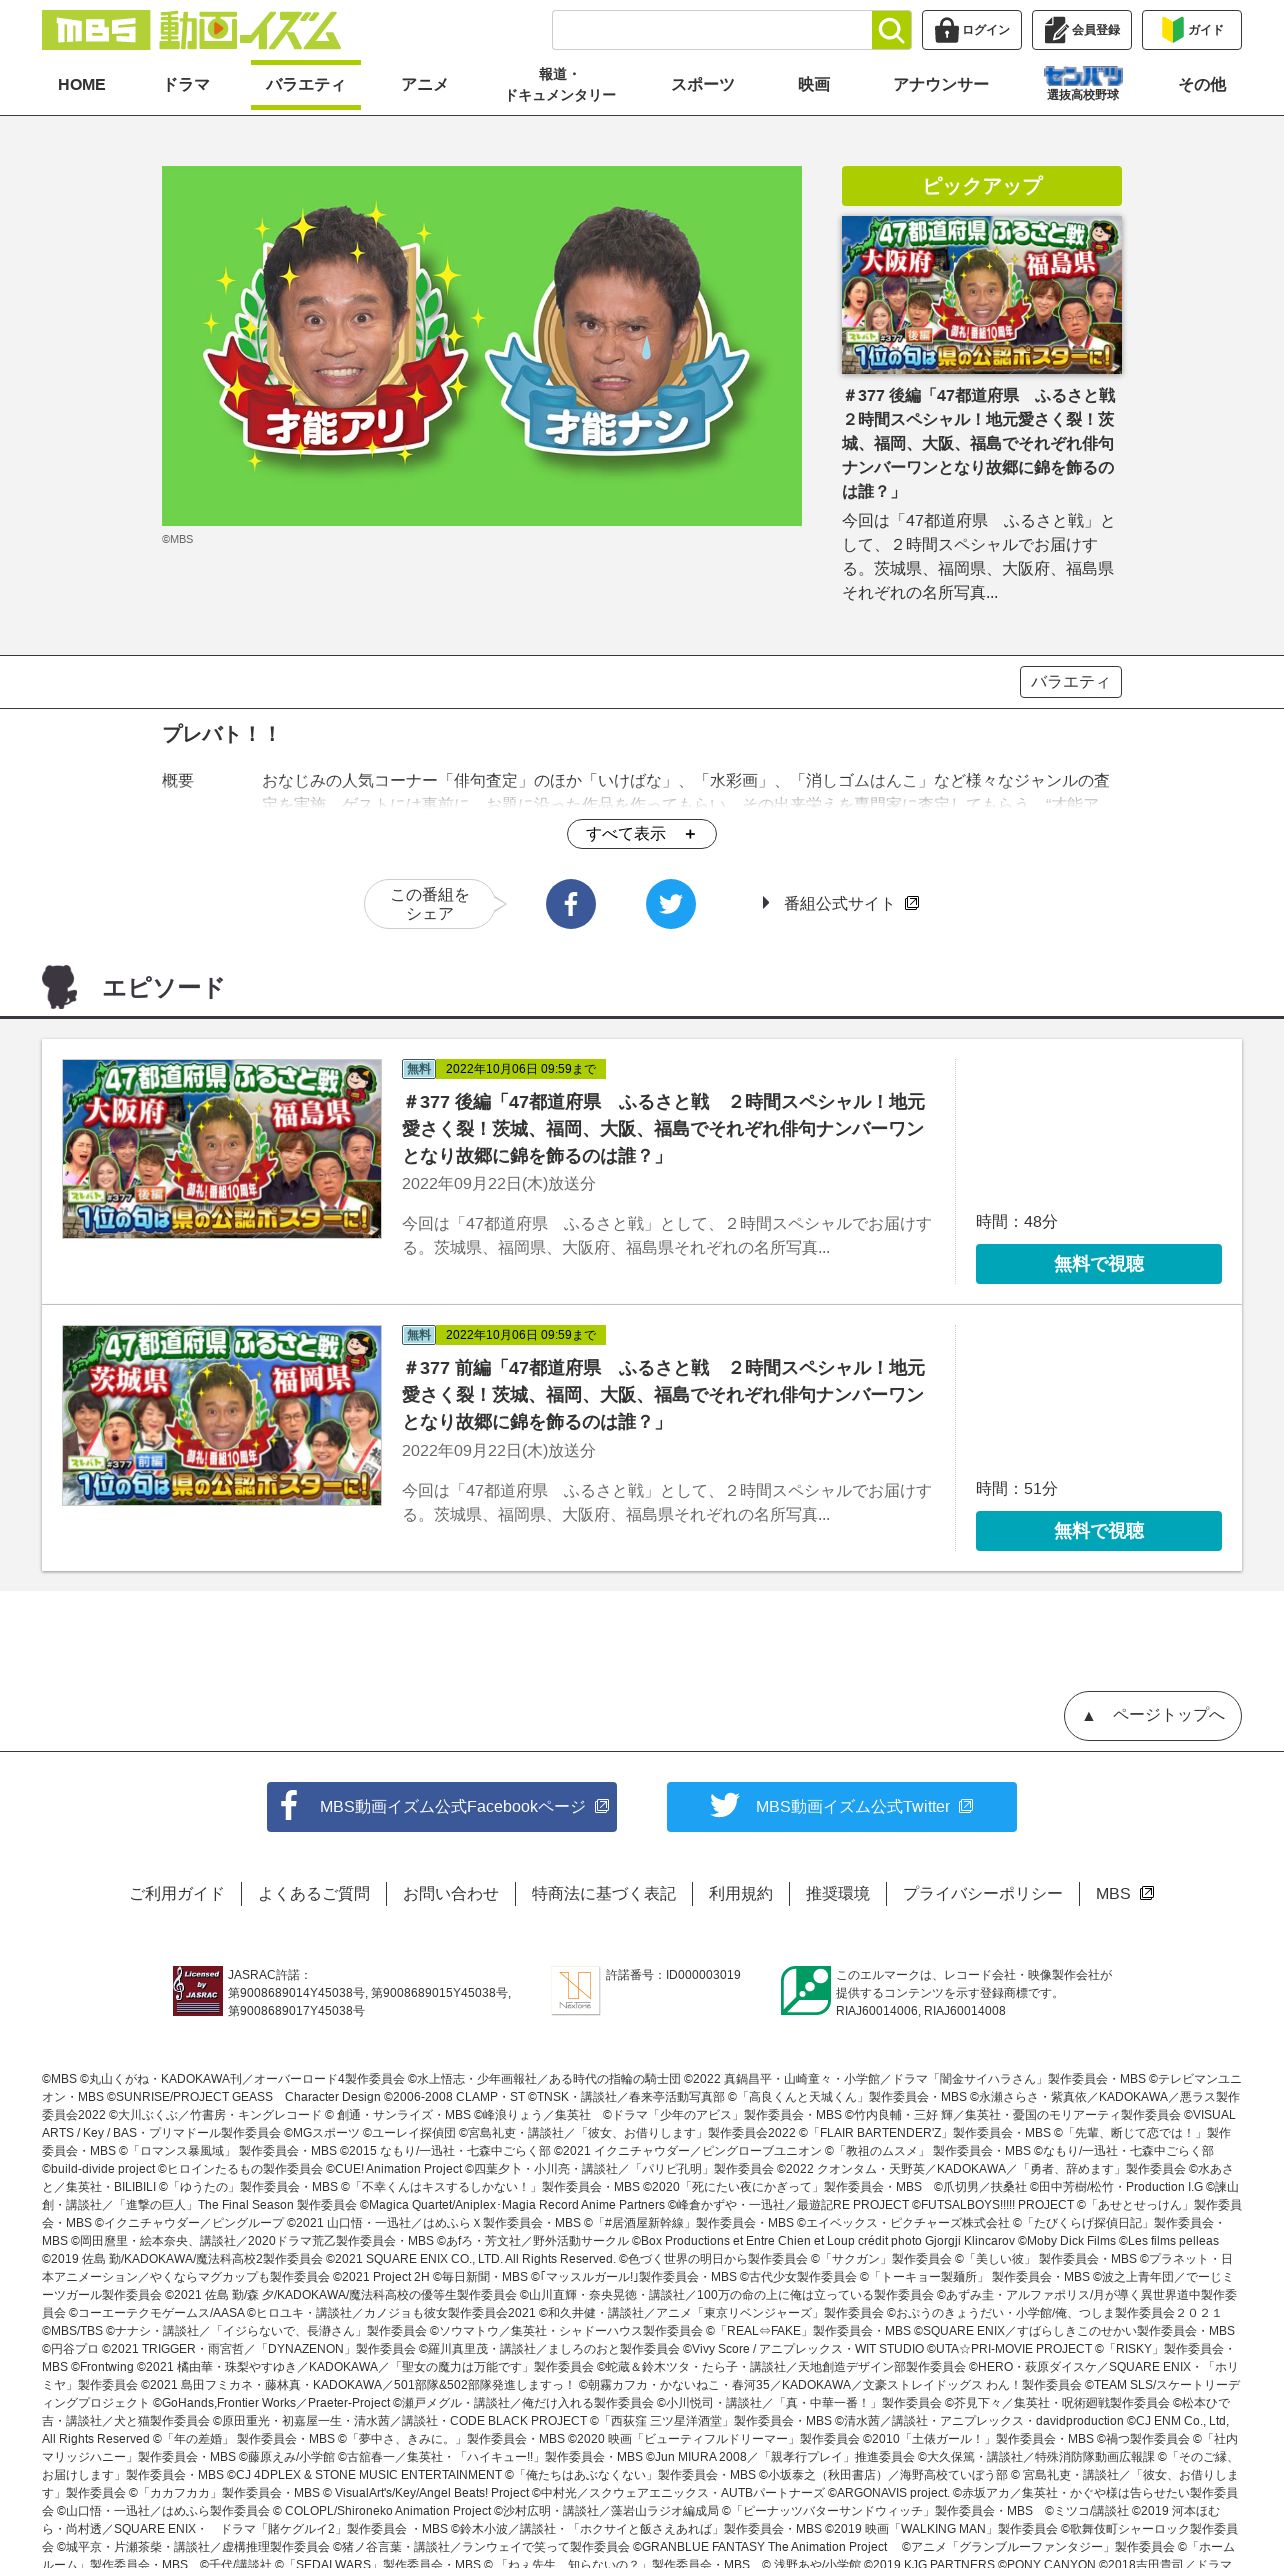Open the センバツ 選抜高校野球 logo link
This screenshot has width=1284, height=2568.
(1083, 84)
